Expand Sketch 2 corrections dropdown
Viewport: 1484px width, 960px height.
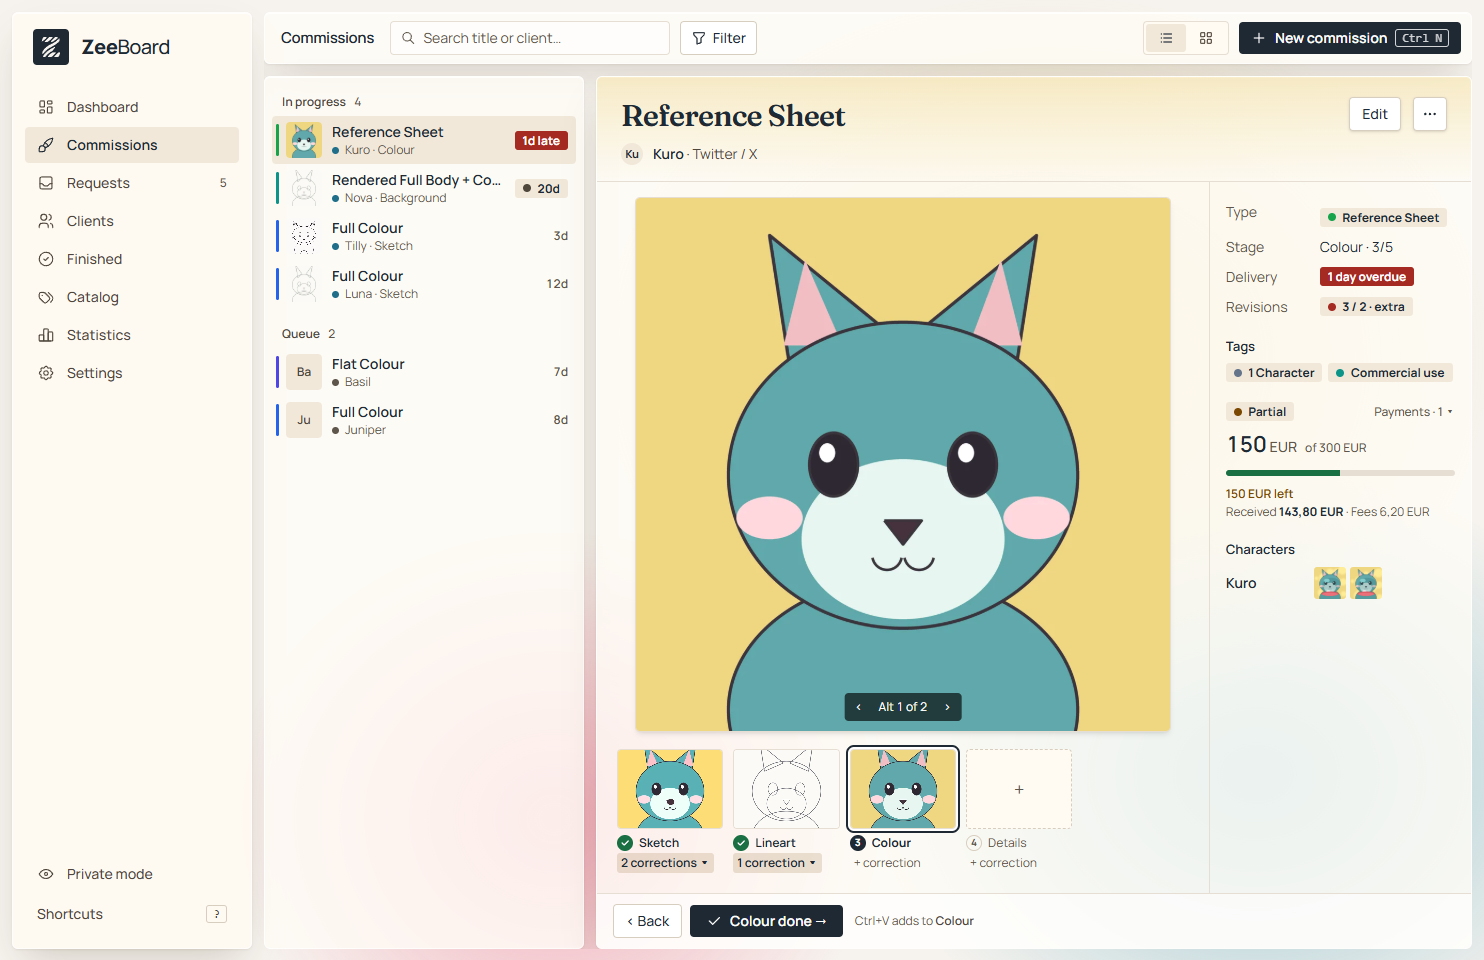pyautogui.click(x=665, y=863)
